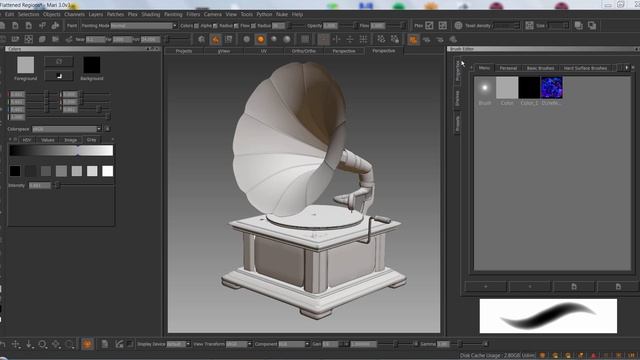Image resolution: width=640 pixels, height=360 pixels.
Task: Click the Open project folder icon
Action: (15, 26)
